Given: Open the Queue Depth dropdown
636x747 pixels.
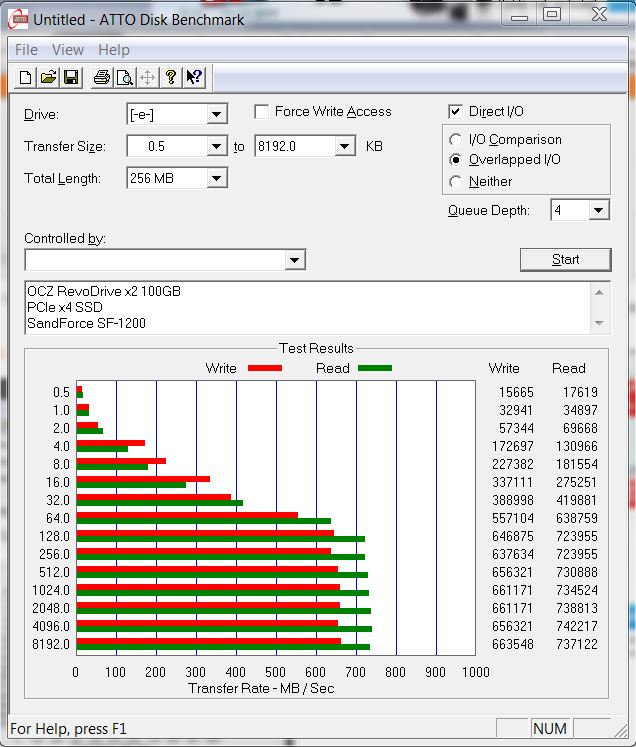Looking at the screenshot, I should tap(598, 211).
